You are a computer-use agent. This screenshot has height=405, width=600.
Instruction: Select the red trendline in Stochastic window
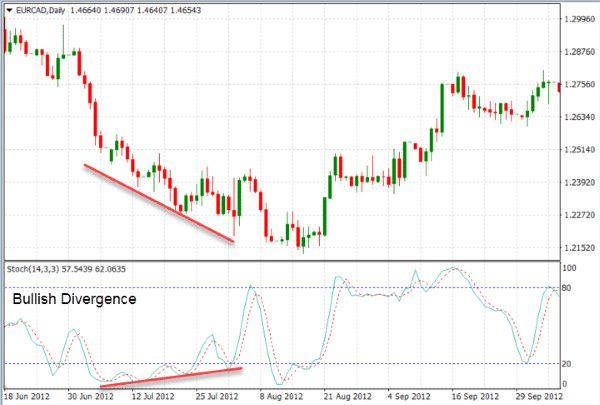(171, 377)
